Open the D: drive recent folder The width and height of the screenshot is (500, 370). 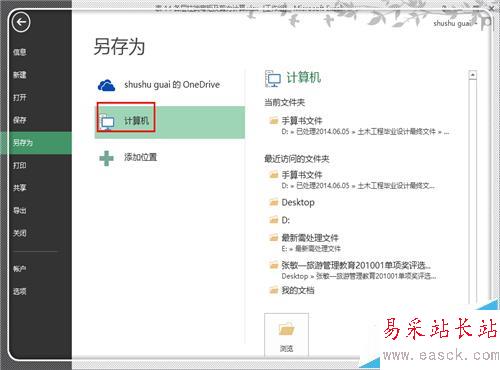point(286,220)
